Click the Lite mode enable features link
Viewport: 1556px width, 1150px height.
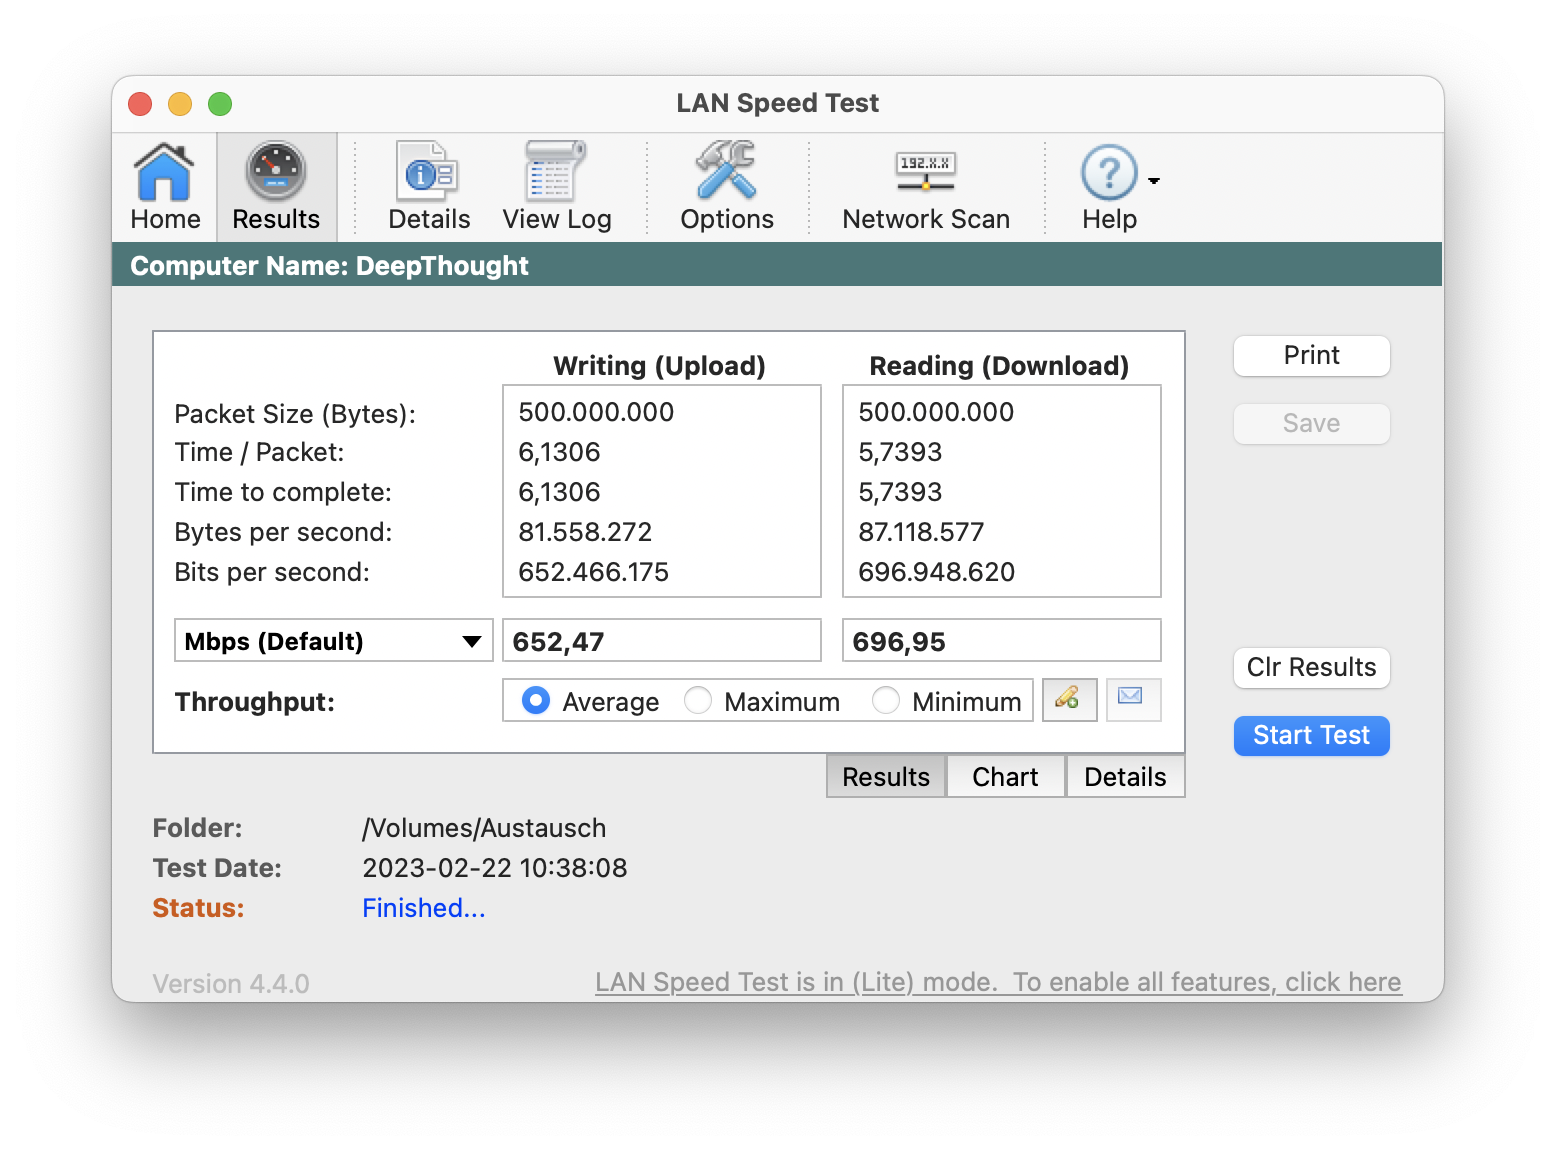pos(998,982)
